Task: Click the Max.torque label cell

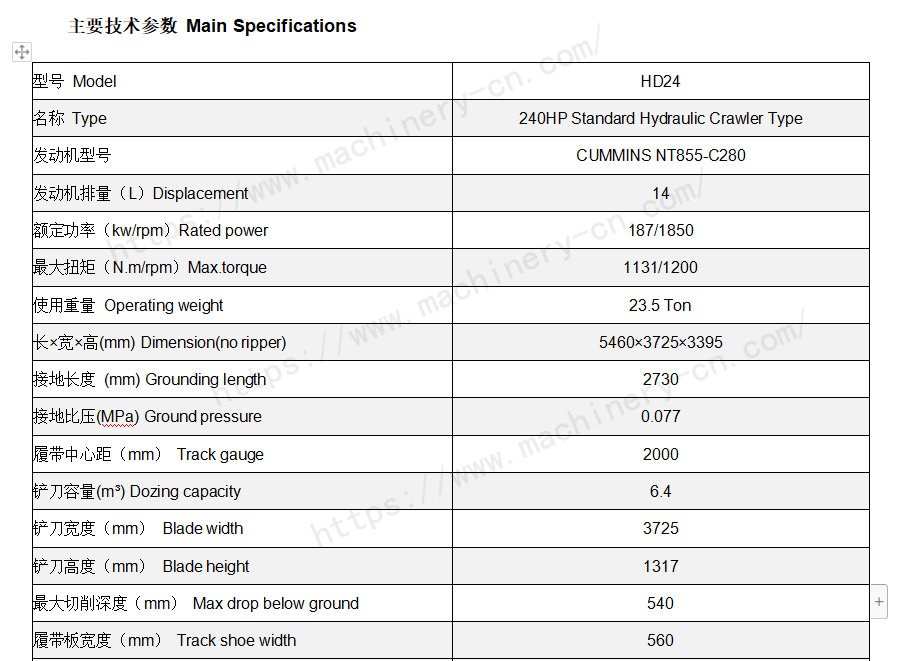Action: [242, 268]
